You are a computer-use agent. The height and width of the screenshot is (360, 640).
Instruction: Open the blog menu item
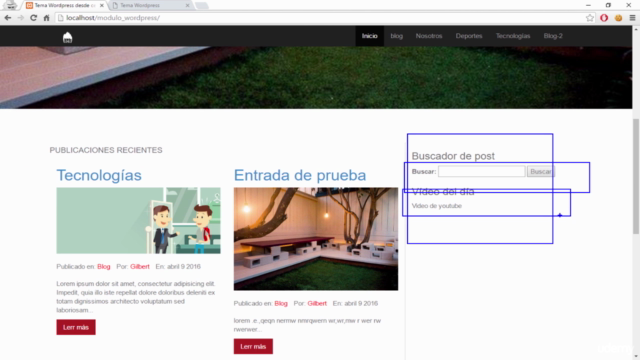point(396,36)
